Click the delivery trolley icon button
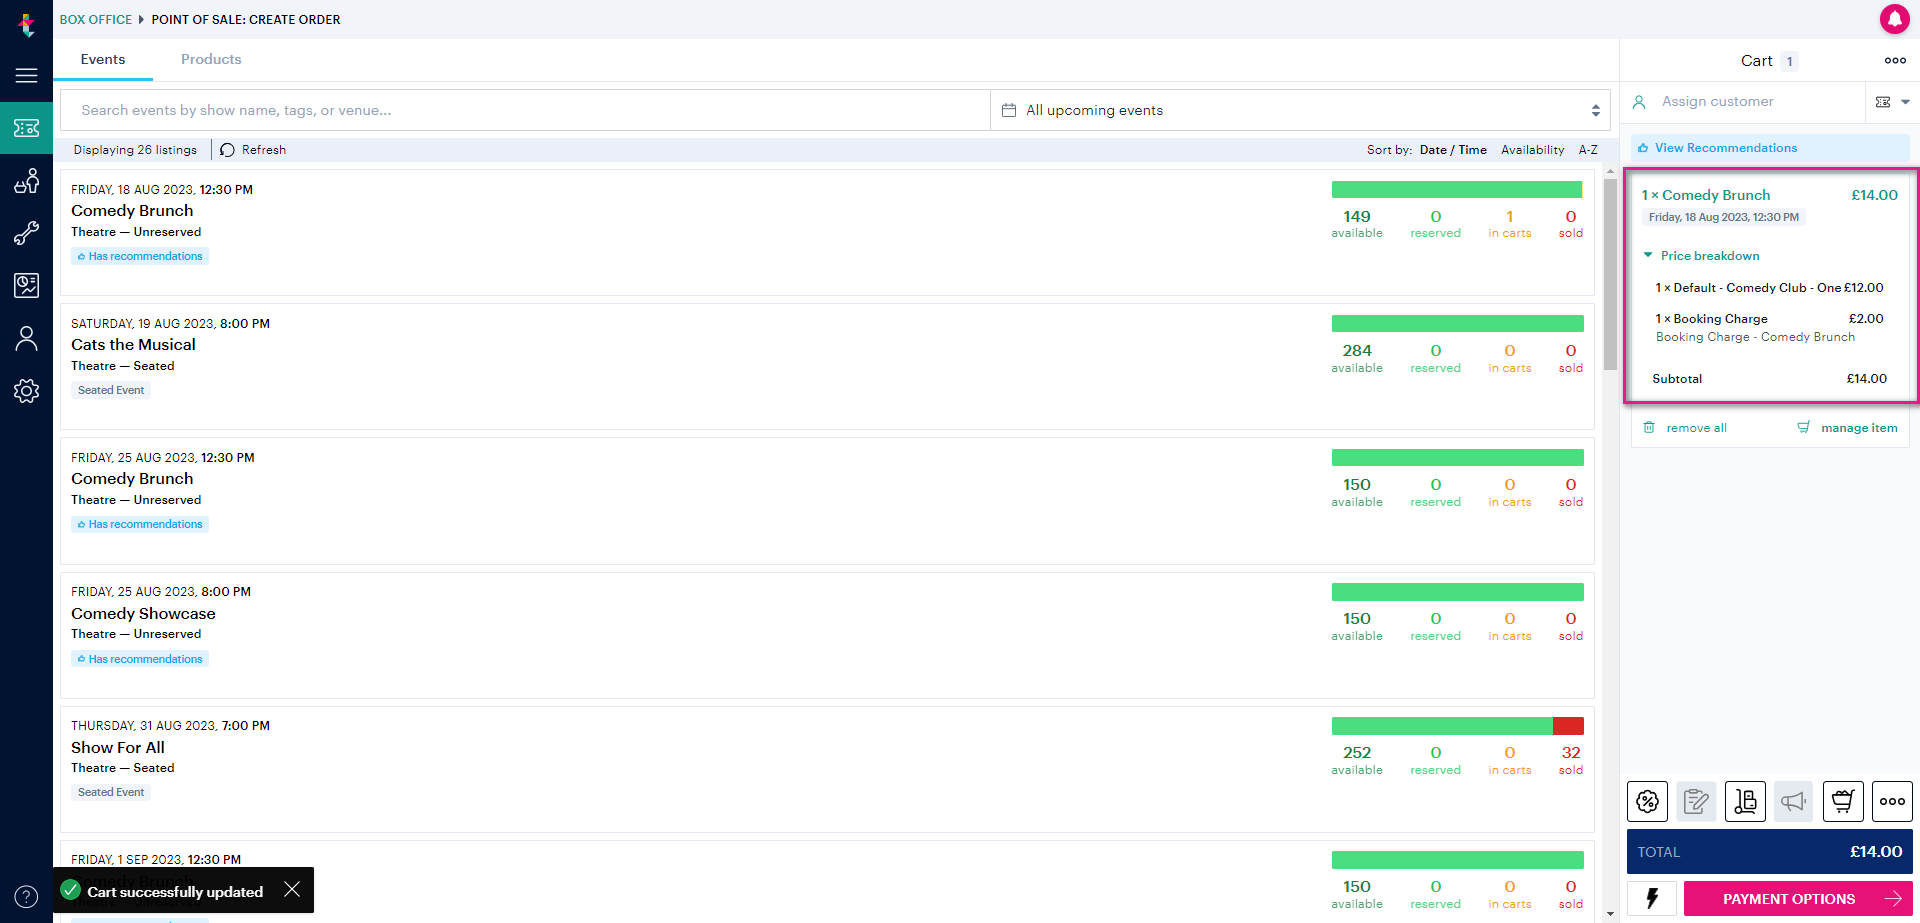Screen dimensions: 1920x923 click(1745, 801)
